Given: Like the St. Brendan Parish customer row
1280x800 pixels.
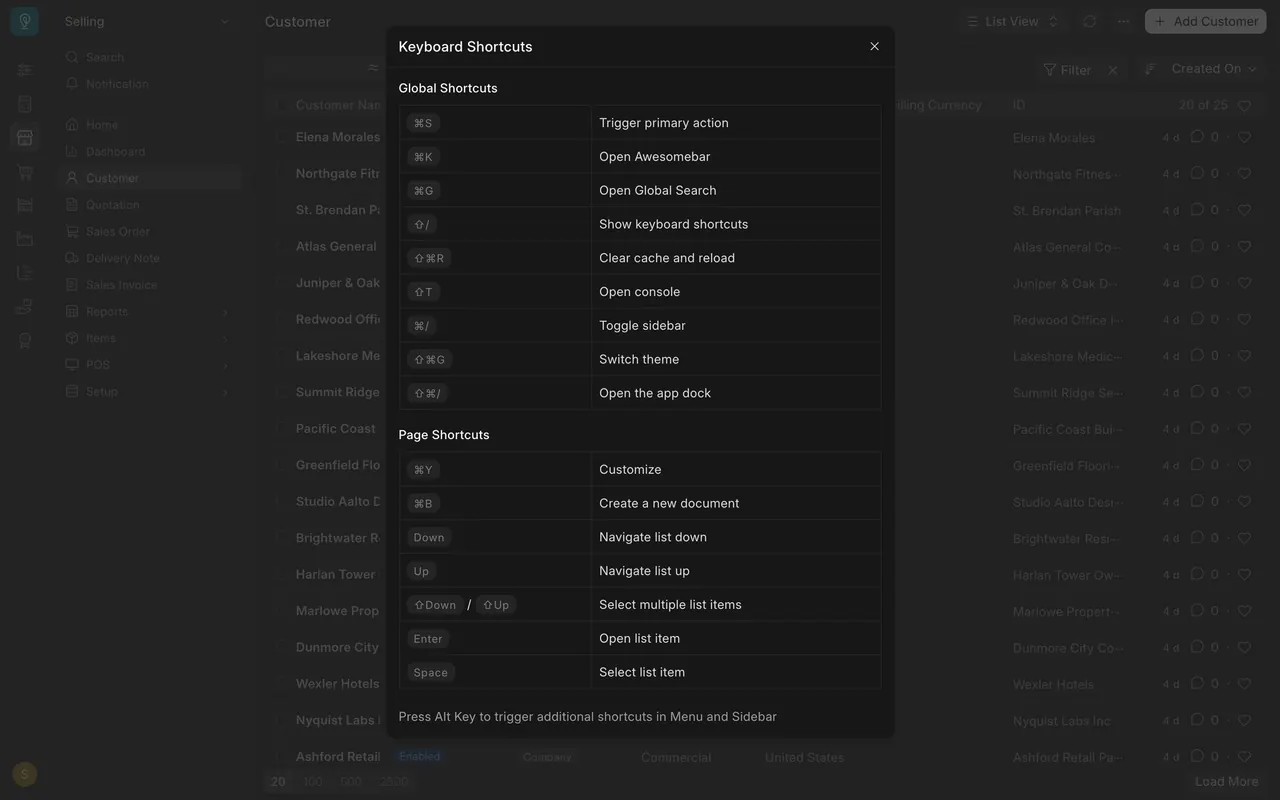Looking at the screenshot, I should tap(1245, 210).
